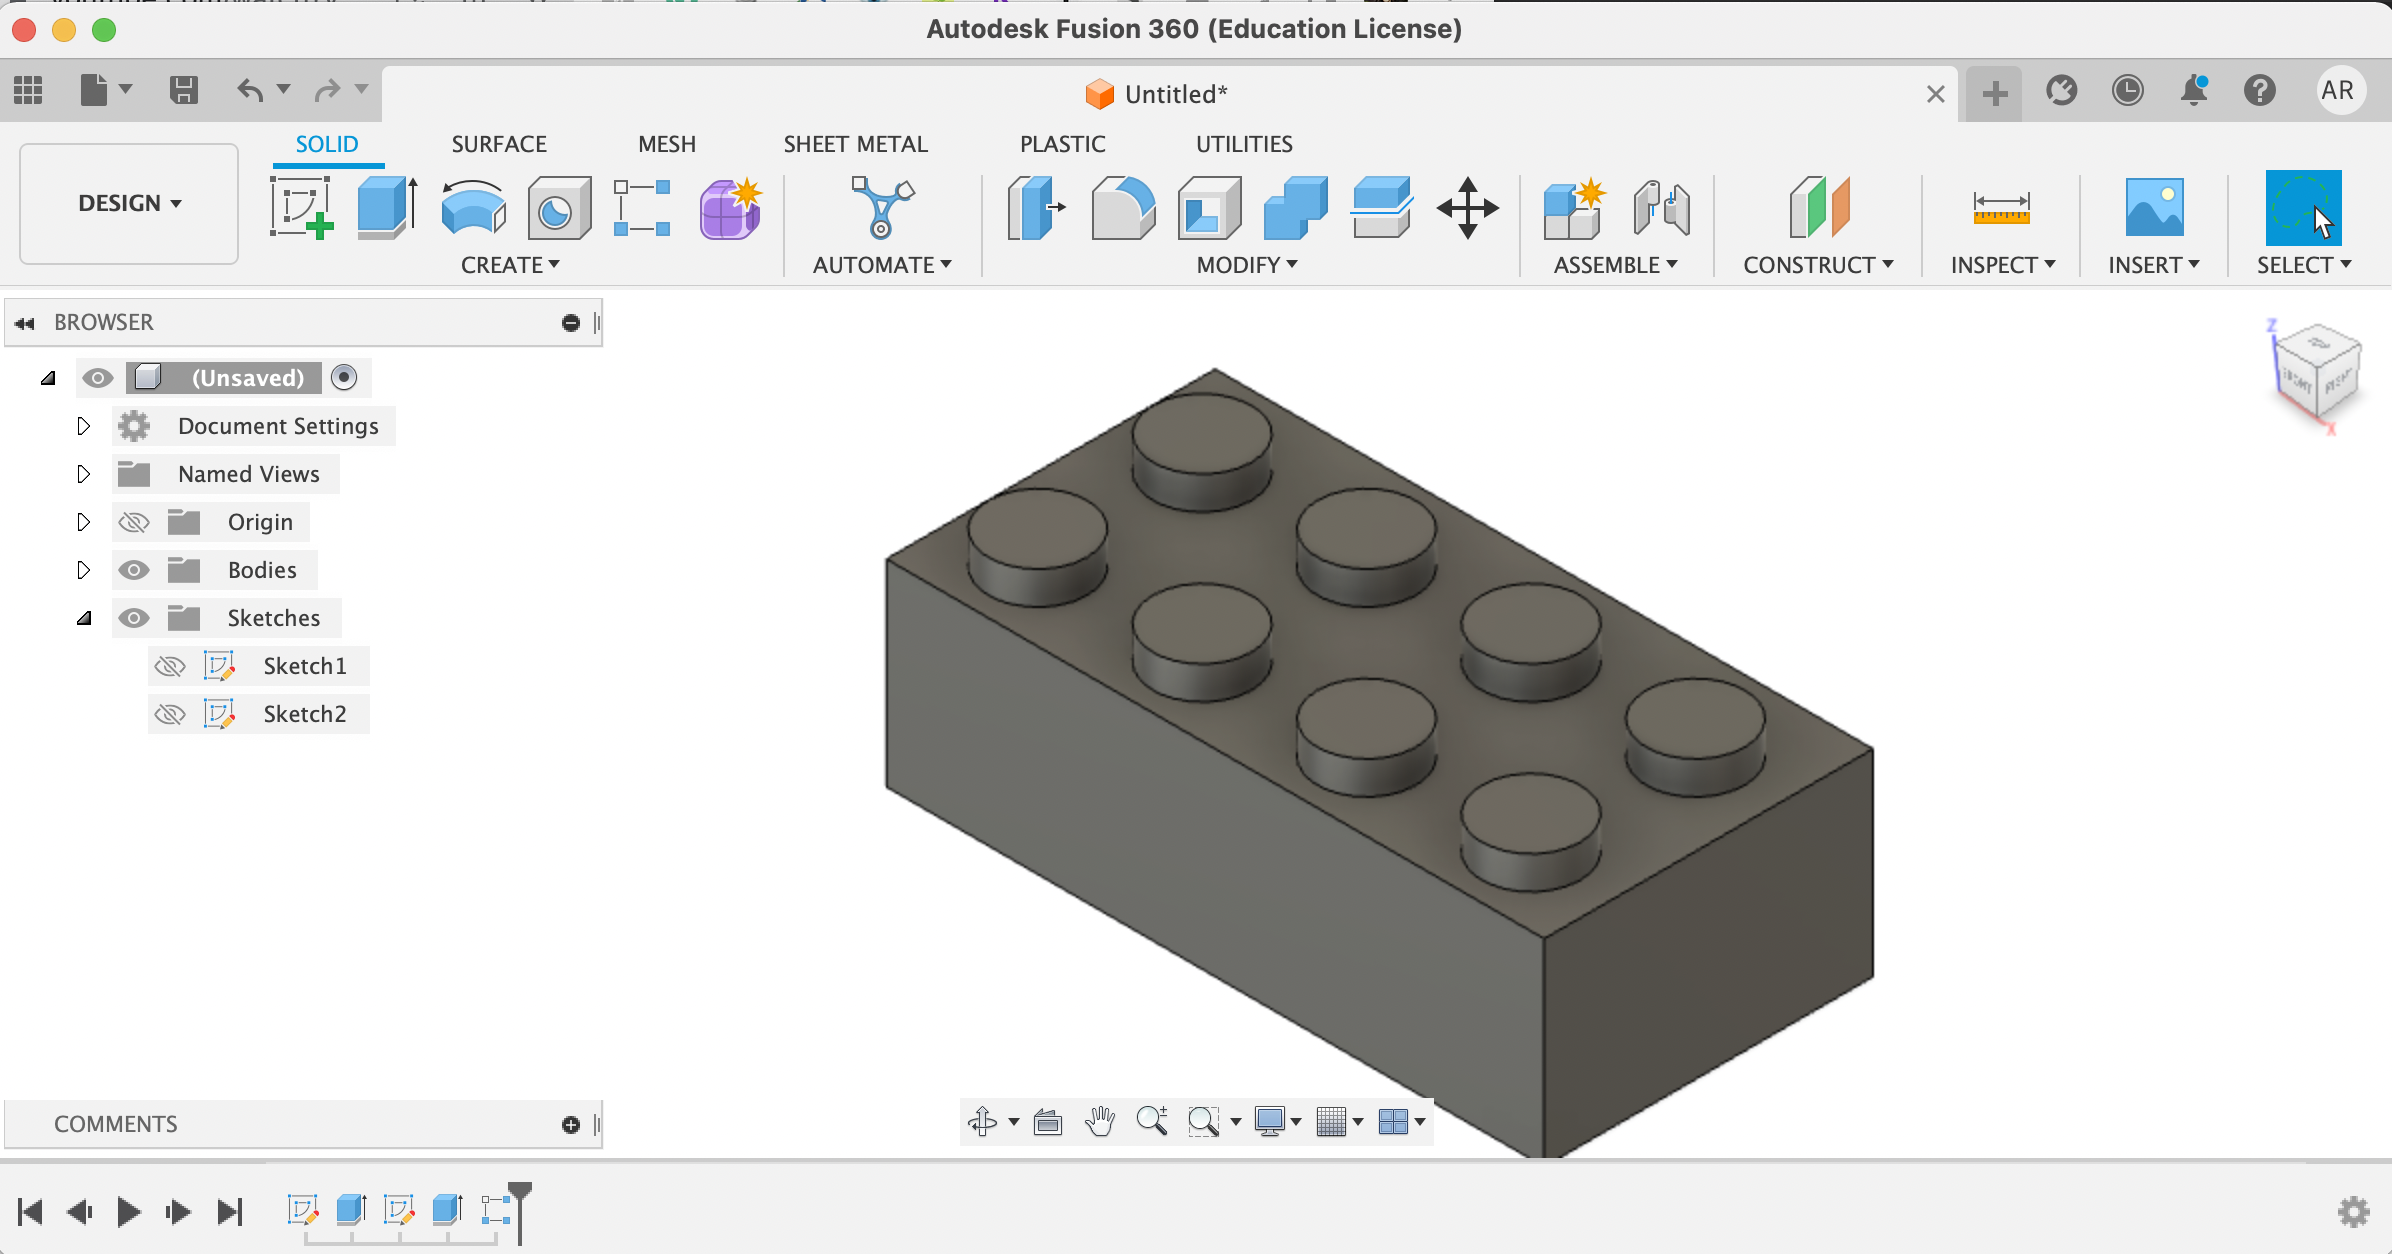Select the Offset Face tool
Image resolution: width=2392 pixels, height=1254 pixels.
[x=1381, y=207]
